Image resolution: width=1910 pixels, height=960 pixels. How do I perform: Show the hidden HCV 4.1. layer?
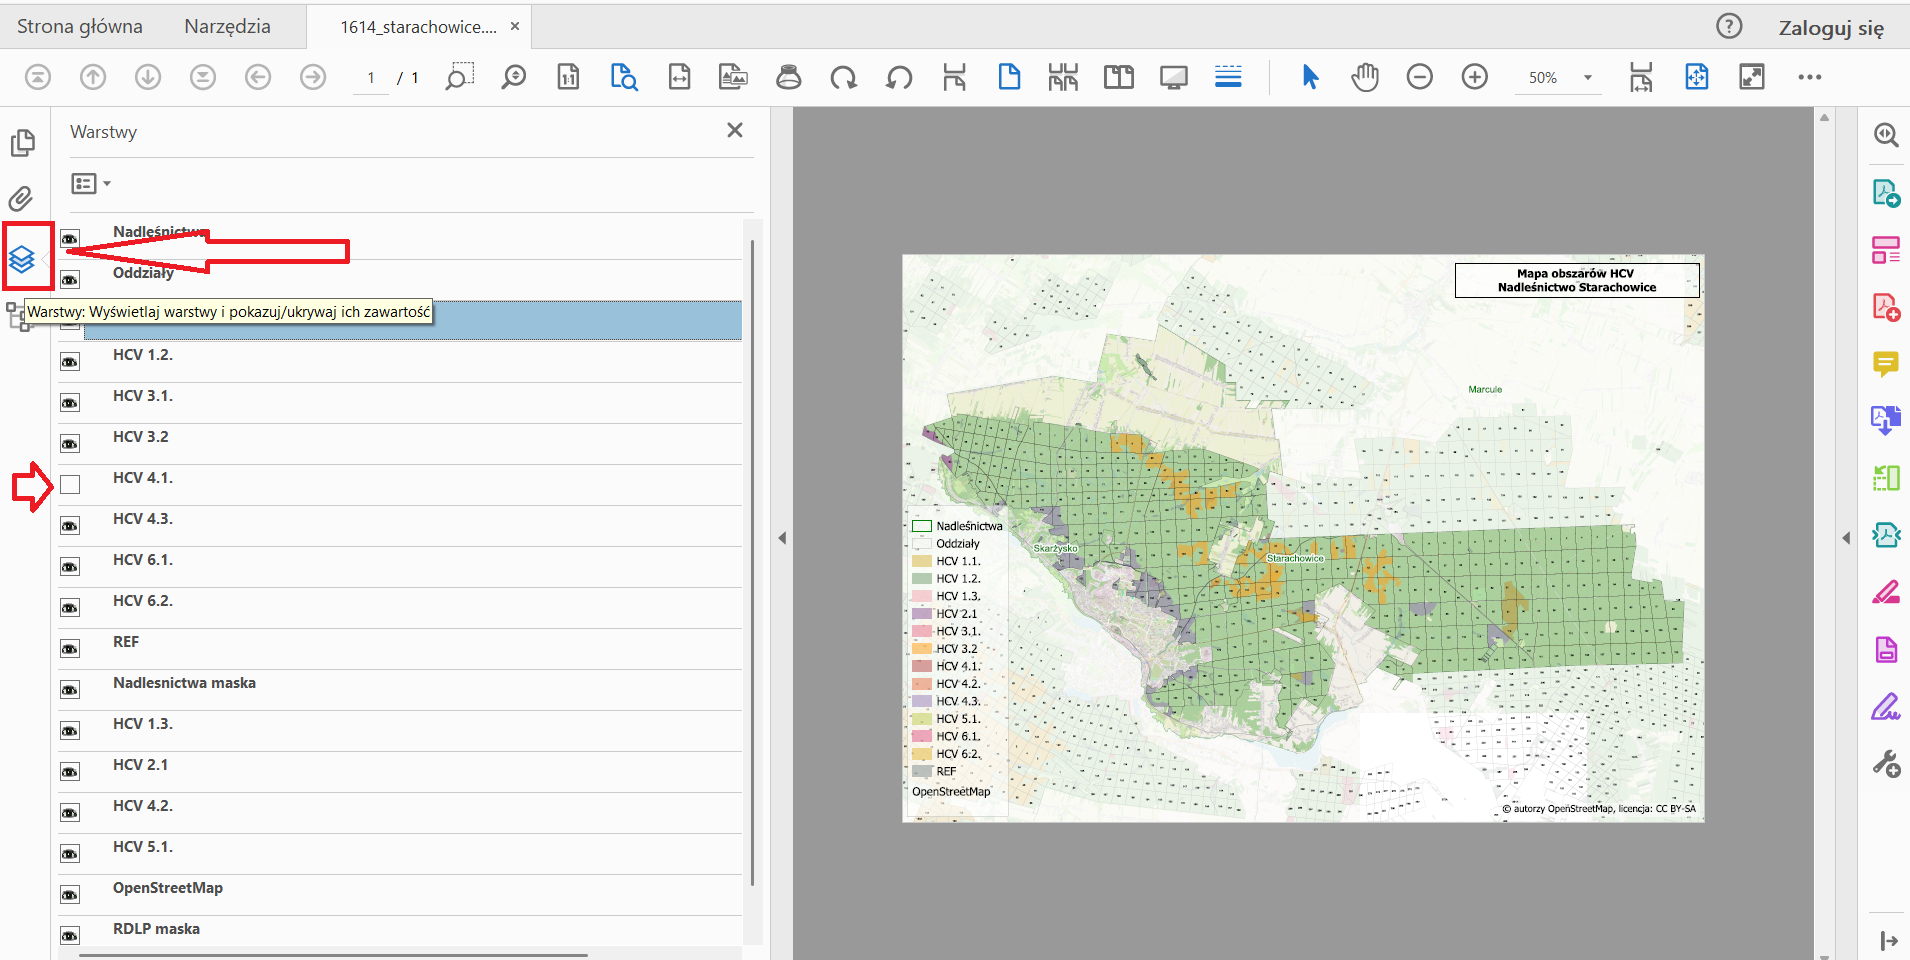70,485
